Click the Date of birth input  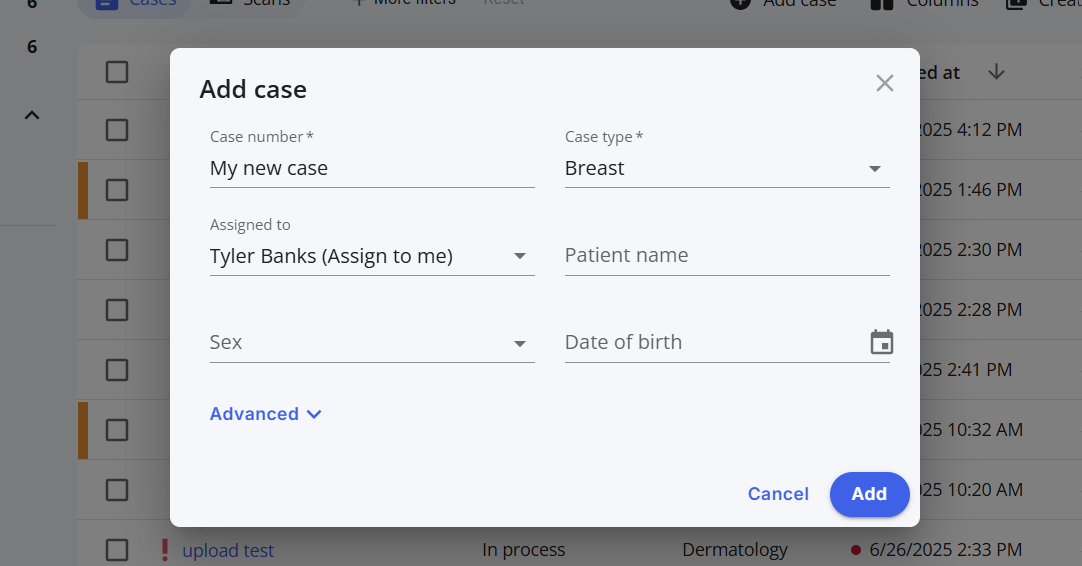click(x=714, y=342)
